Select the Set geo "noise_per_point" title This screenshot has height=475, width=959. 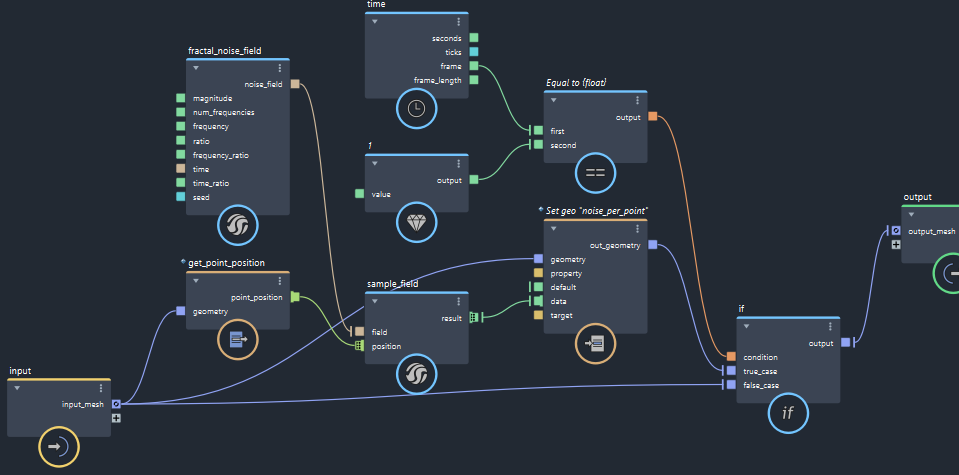597,210
